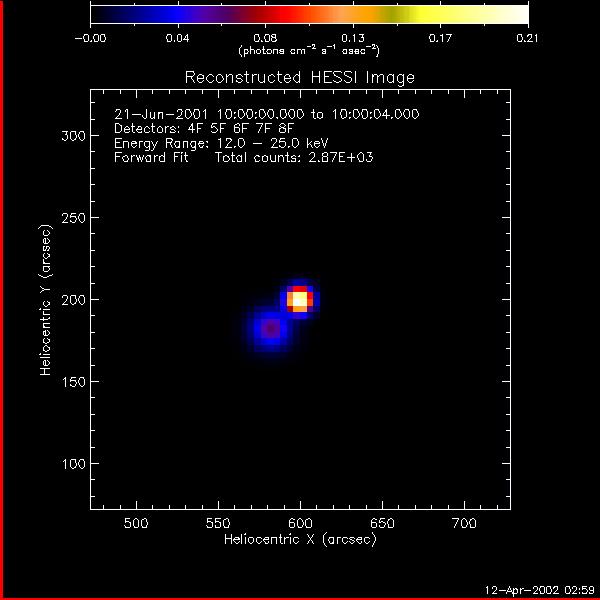Click the Y-axis tick label '100'
600x600 pixels.
[x=73, y=464]
